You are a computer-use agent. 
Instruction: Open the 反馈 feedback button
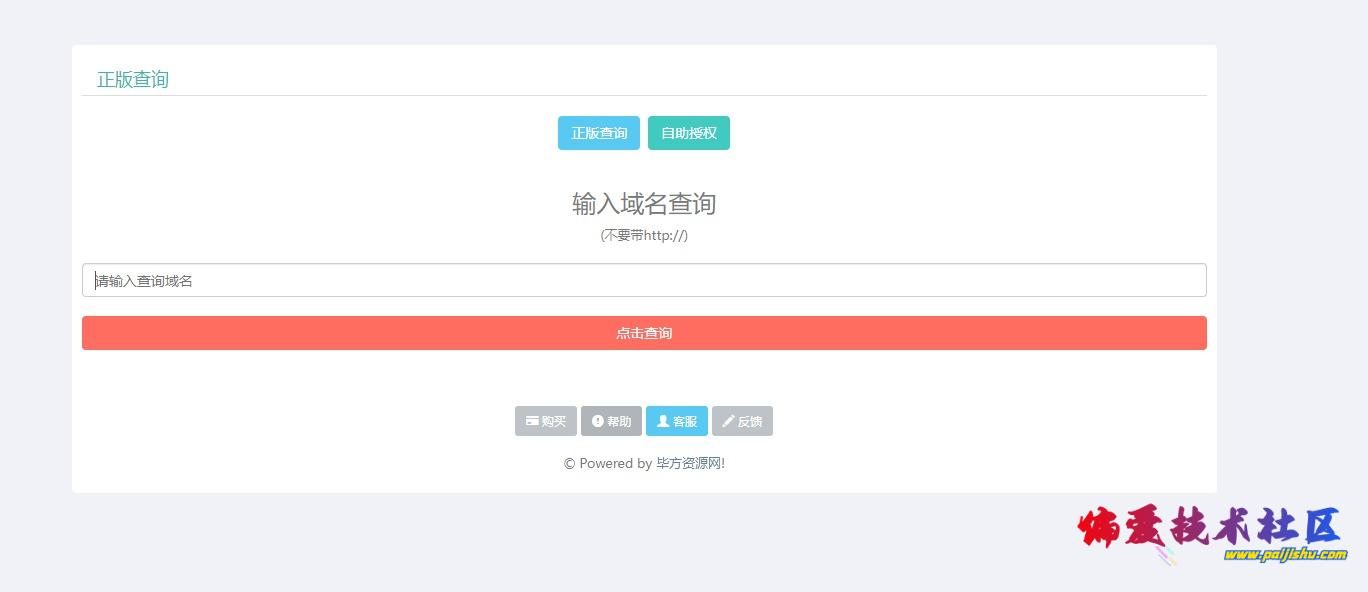(x=742, y=421)
